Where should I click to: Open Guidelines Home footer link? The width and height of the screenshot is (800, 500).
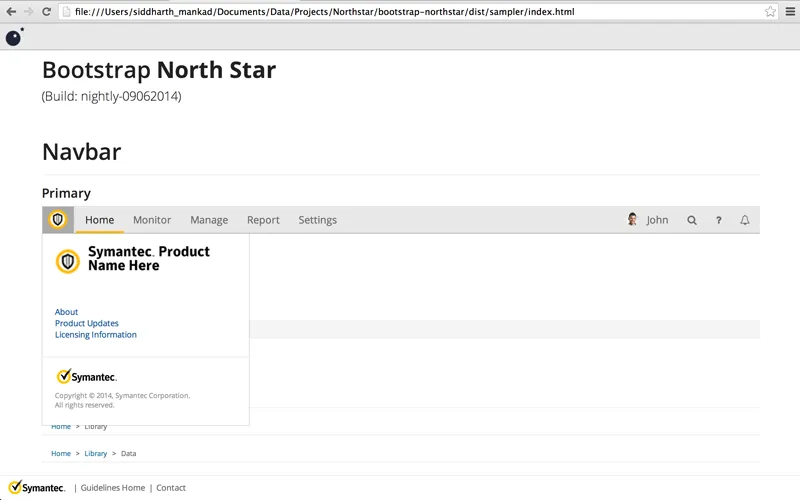[x=113, y=488]
